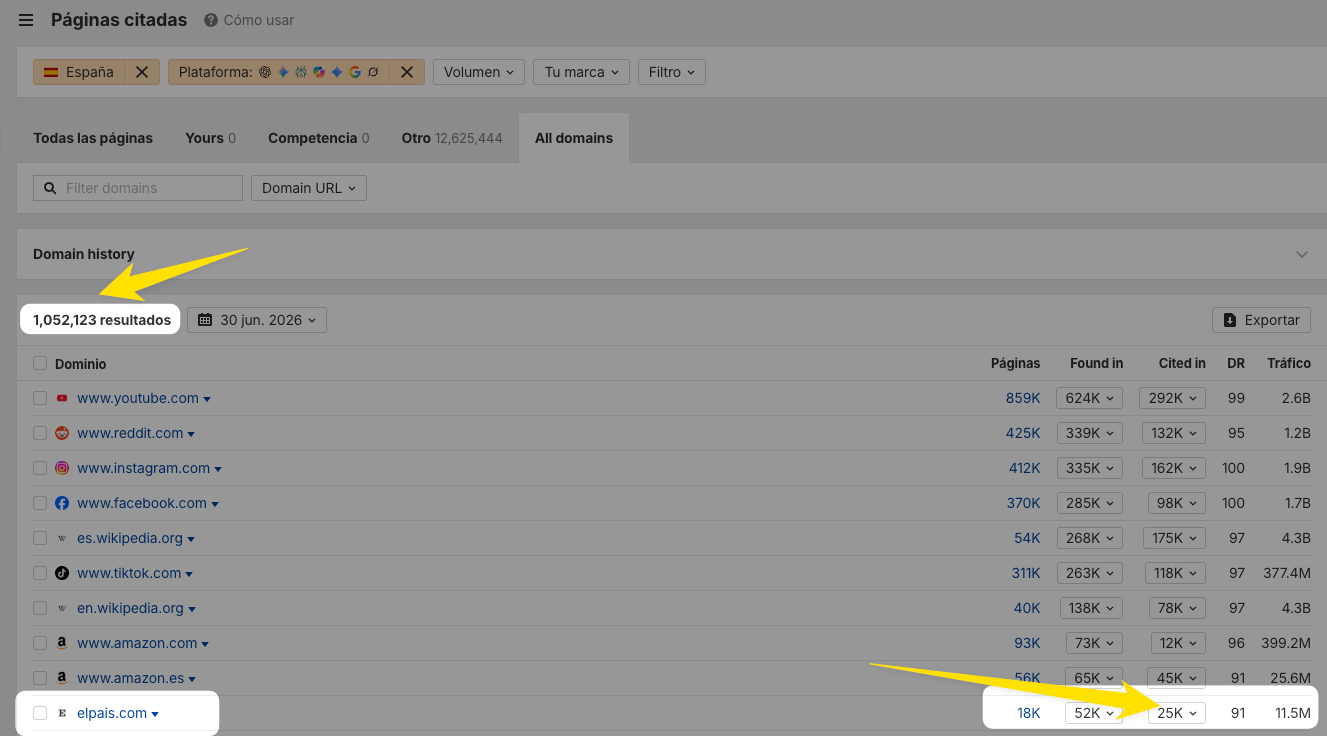Click the El País favicon icon
Image resolution: width=1327 pixels, height=736 pixels.
[62, 713]
